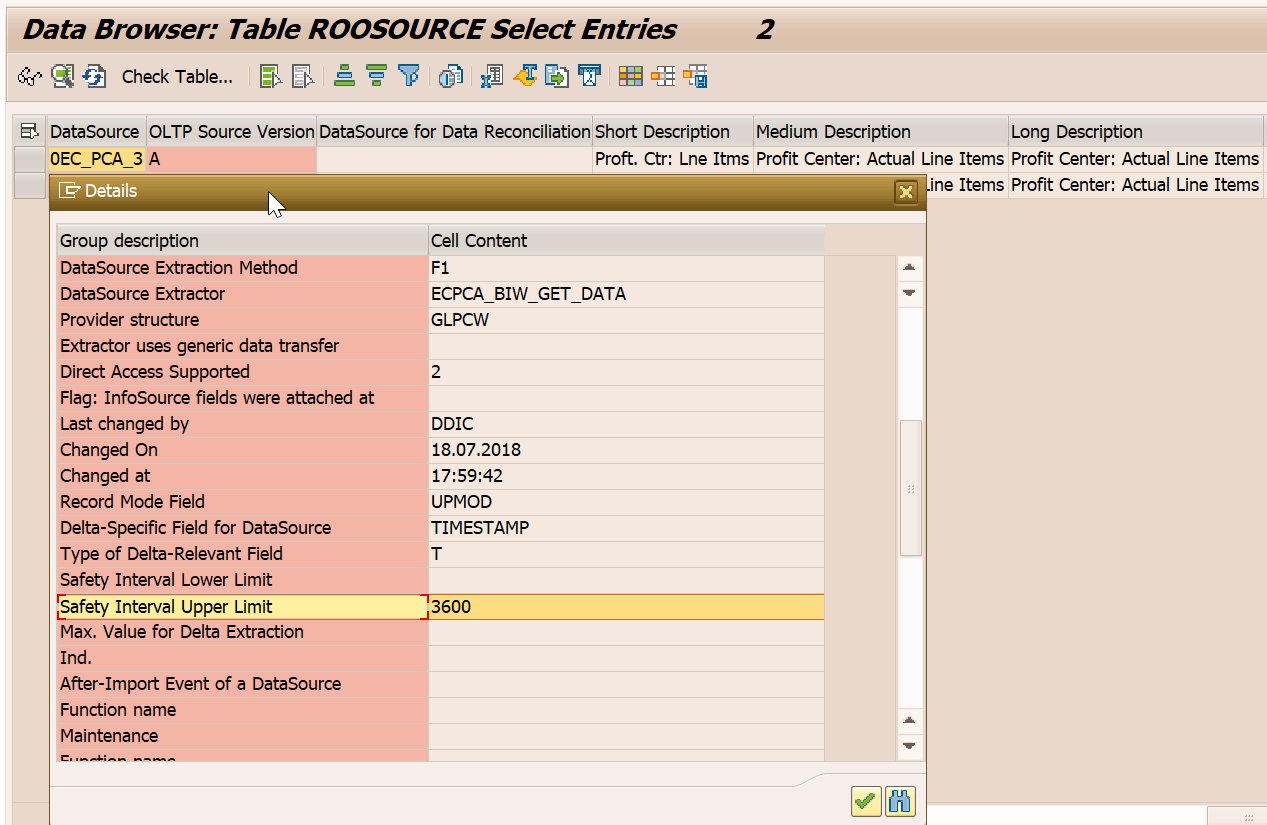Click the GLPCW provider structure value
Image resolution: width=1267 pixels, height=825 pixels.
[626, 320]
